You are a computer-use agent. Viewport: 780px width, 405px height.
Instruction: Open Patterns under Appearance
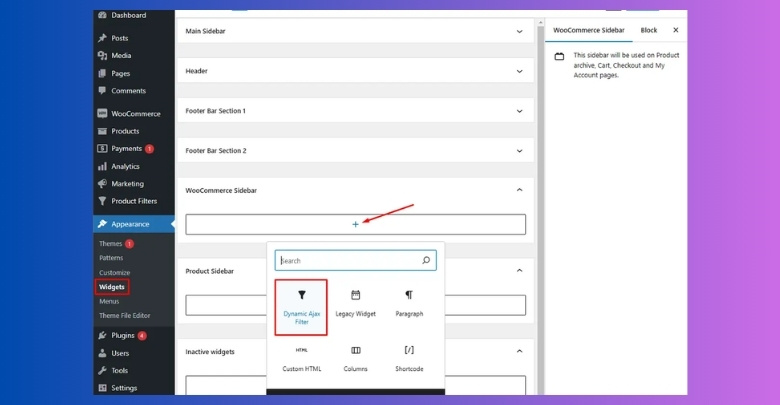[x=111, y=258]
